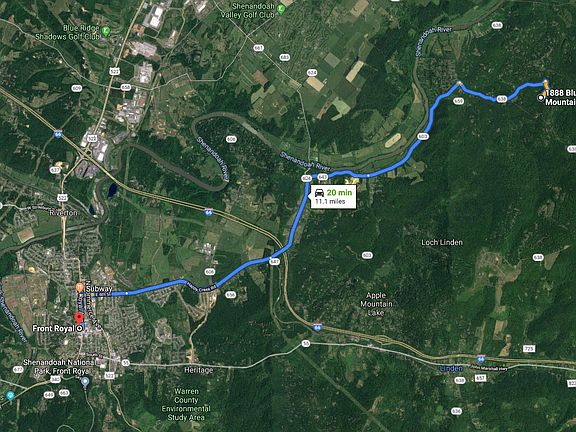Select the Warren County Environmental Study Area label

[x=186, y=404]
